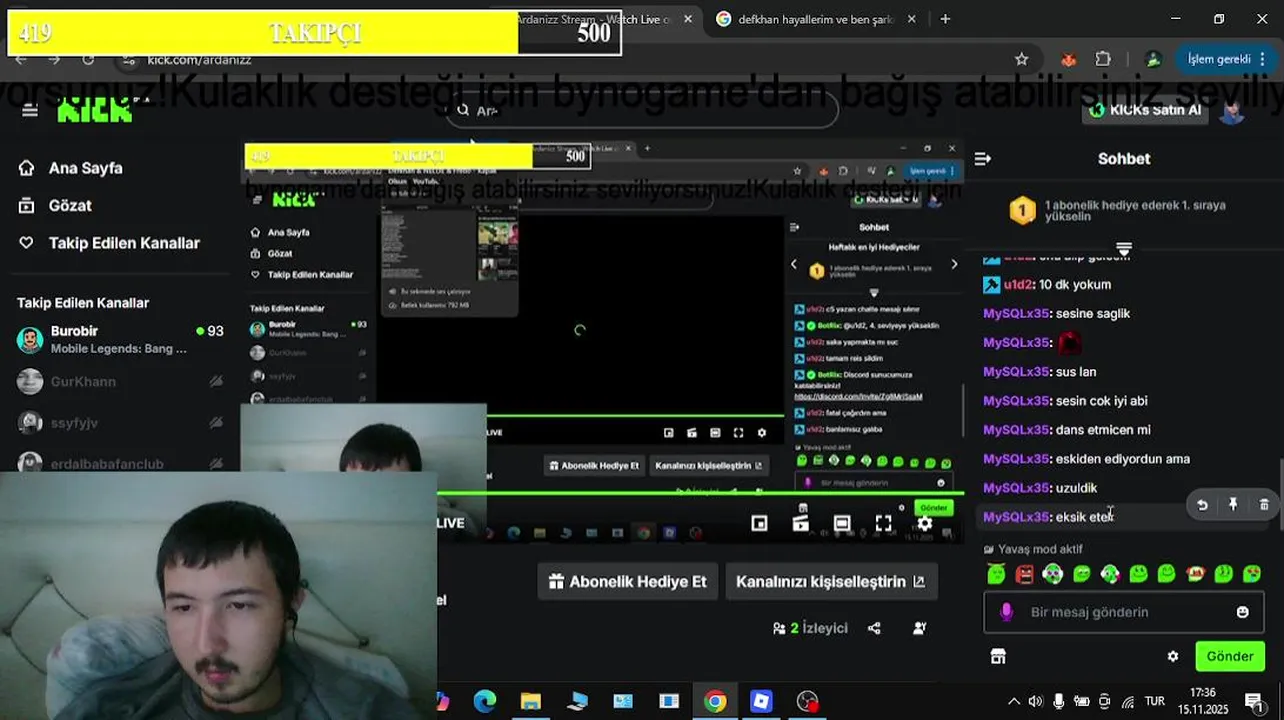Image resolution: width=1284 pixels, height=720 pixels.
Task: Reply to the 'eksik eter' message
Action: pyautogui.click(x=1202, y=505)
